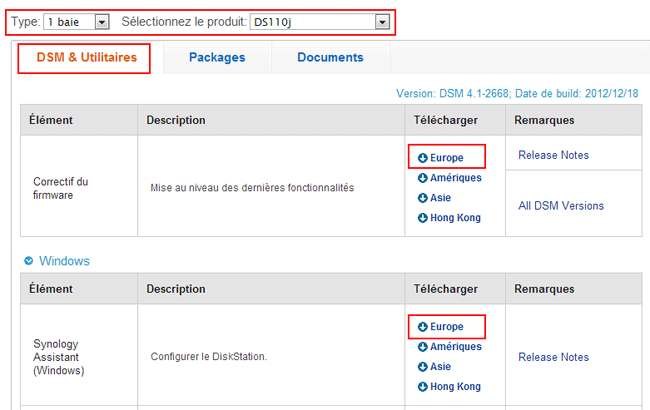Open firmware Release Notes link
650x410 pixels.
[x=553, y=155]
